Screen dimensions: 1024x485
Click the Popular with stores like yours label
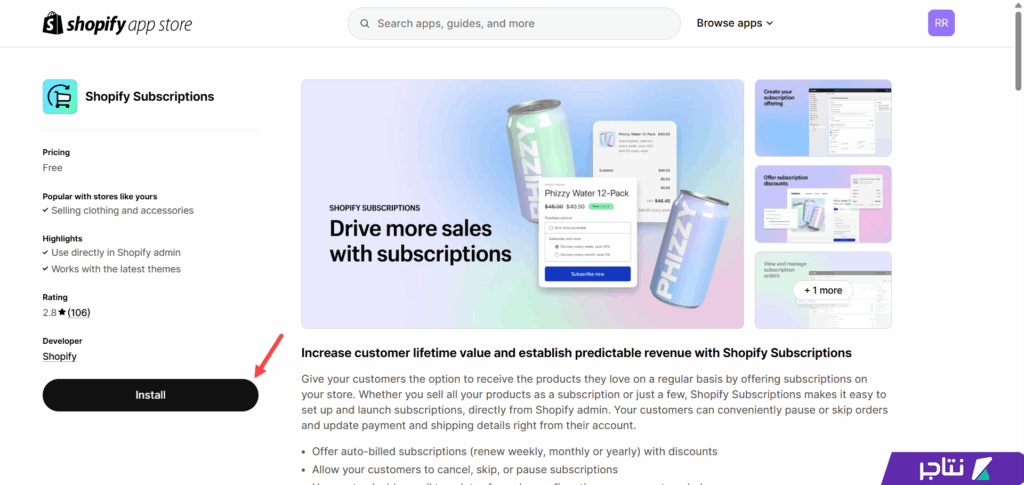pyautogui.click(x=100, y=196)
